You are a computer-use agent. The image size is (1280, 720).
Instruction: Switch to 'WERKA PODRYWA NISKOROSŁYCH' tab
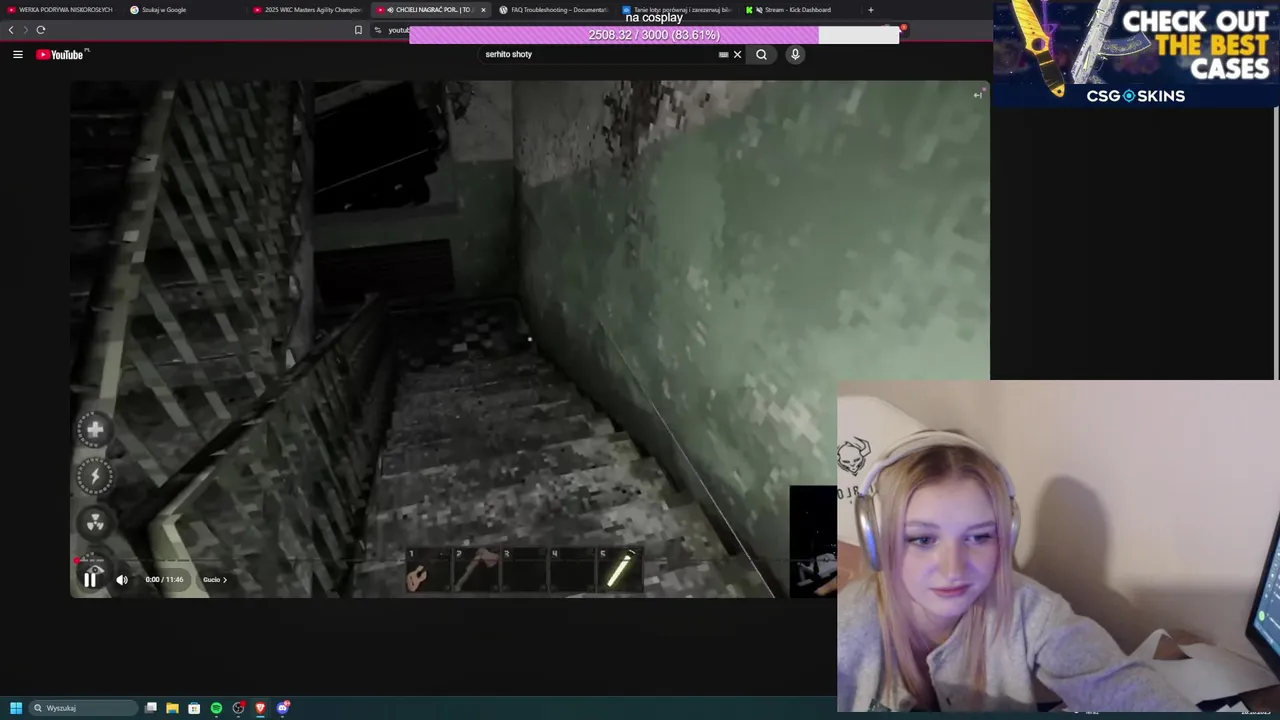point(60,10)
